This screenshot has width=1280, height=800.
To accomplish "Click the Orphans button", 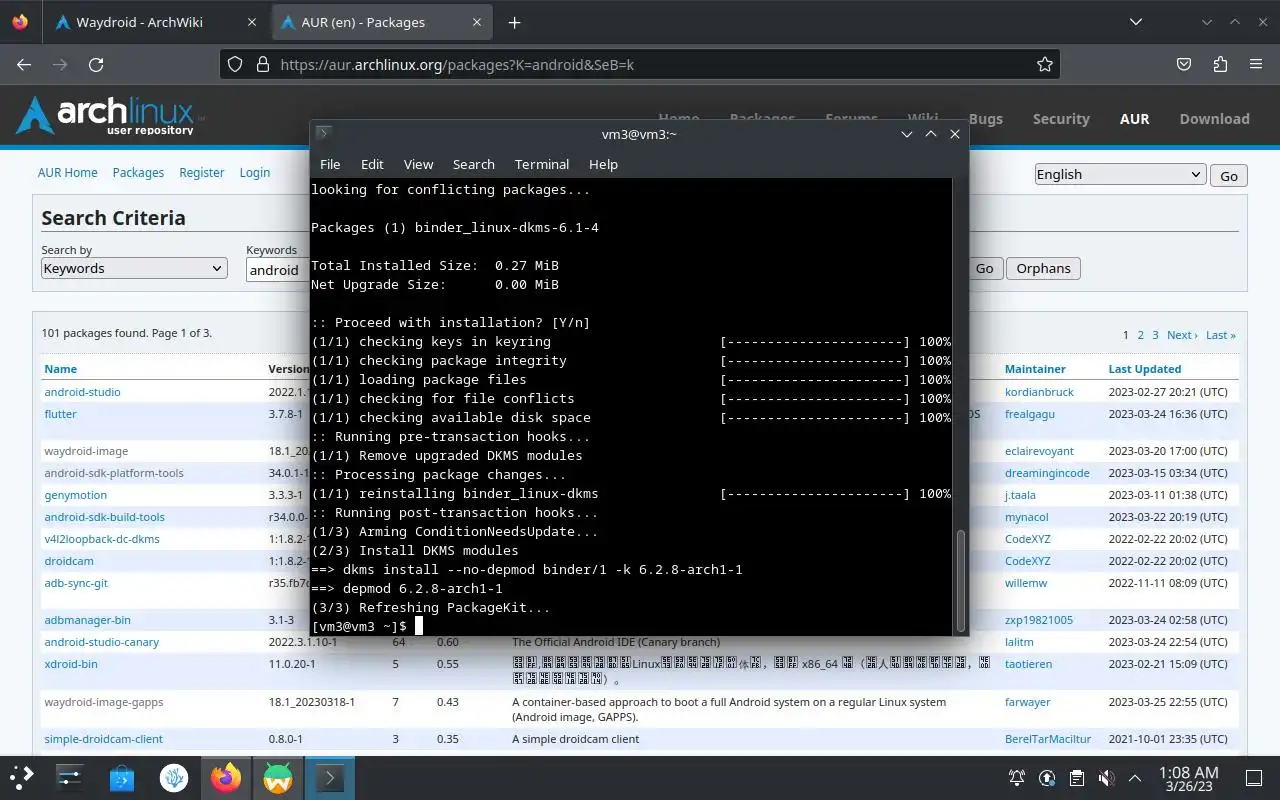I will 1043,268.
